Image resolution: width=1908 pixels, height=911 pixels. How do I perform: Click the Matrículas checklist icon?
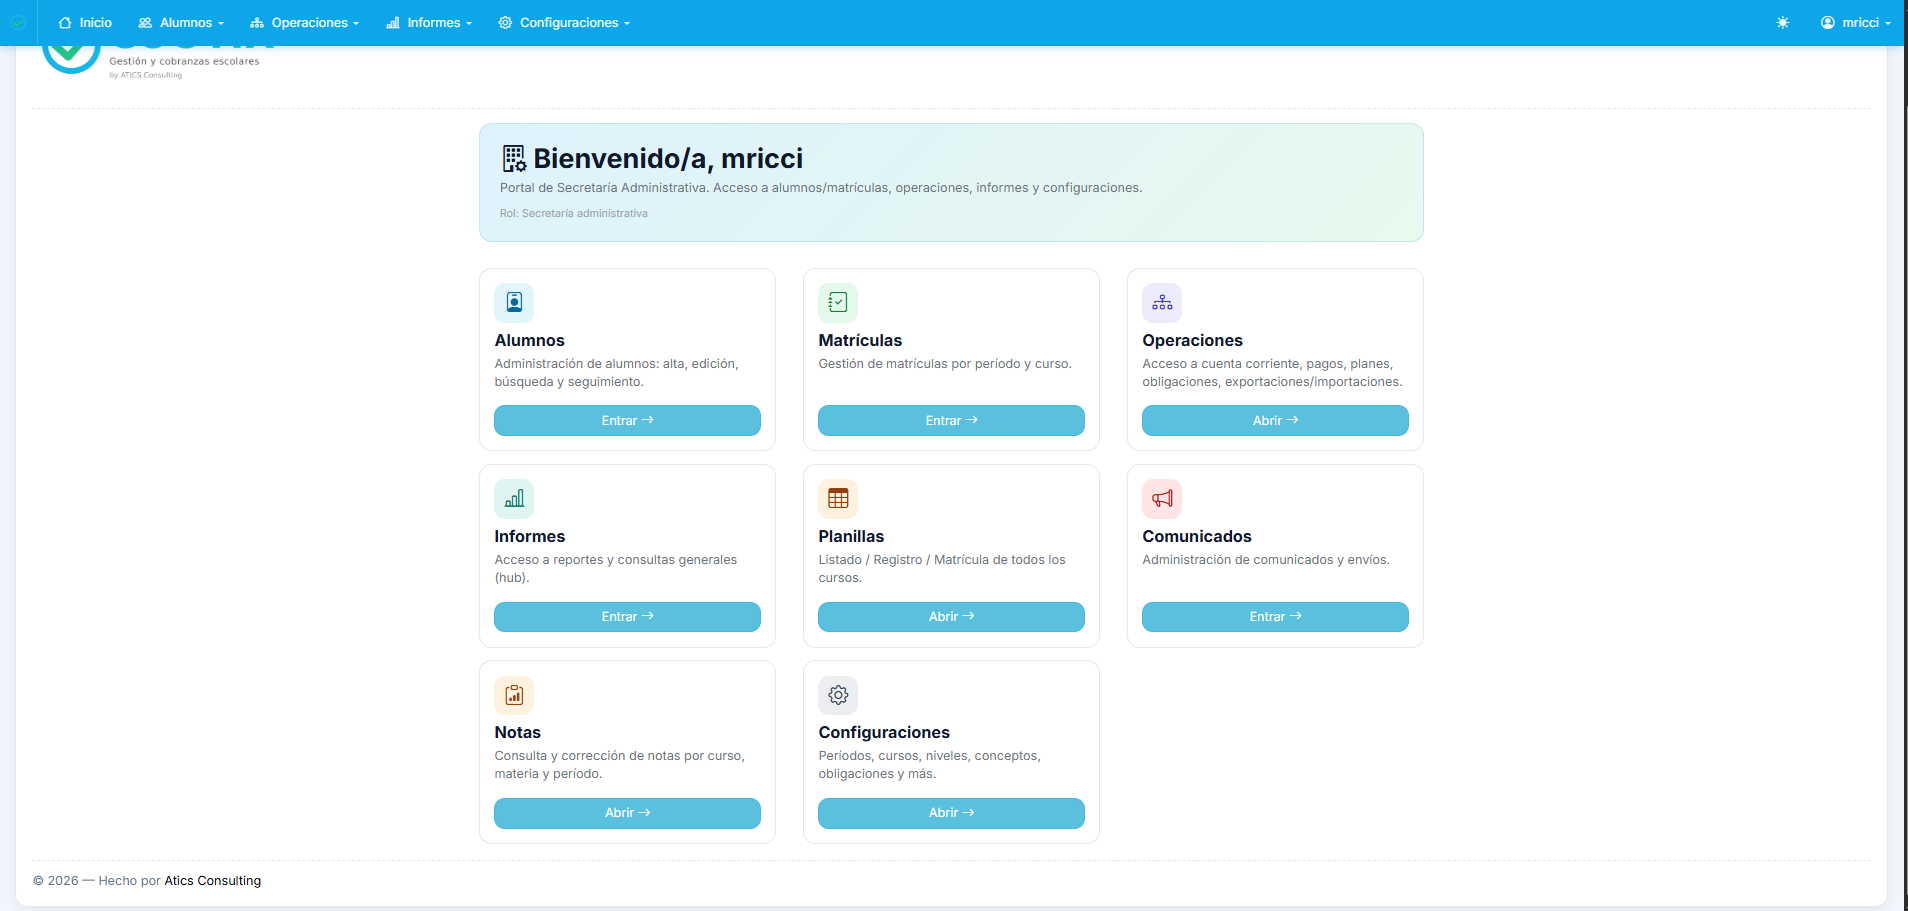point(838,302)
